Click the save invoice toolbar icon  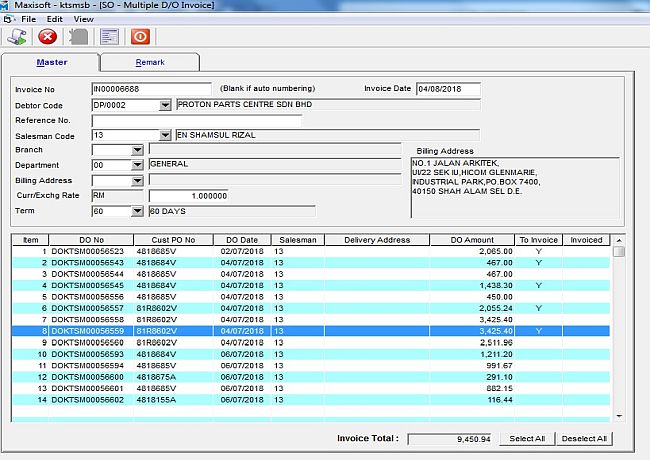click(17, 36)
